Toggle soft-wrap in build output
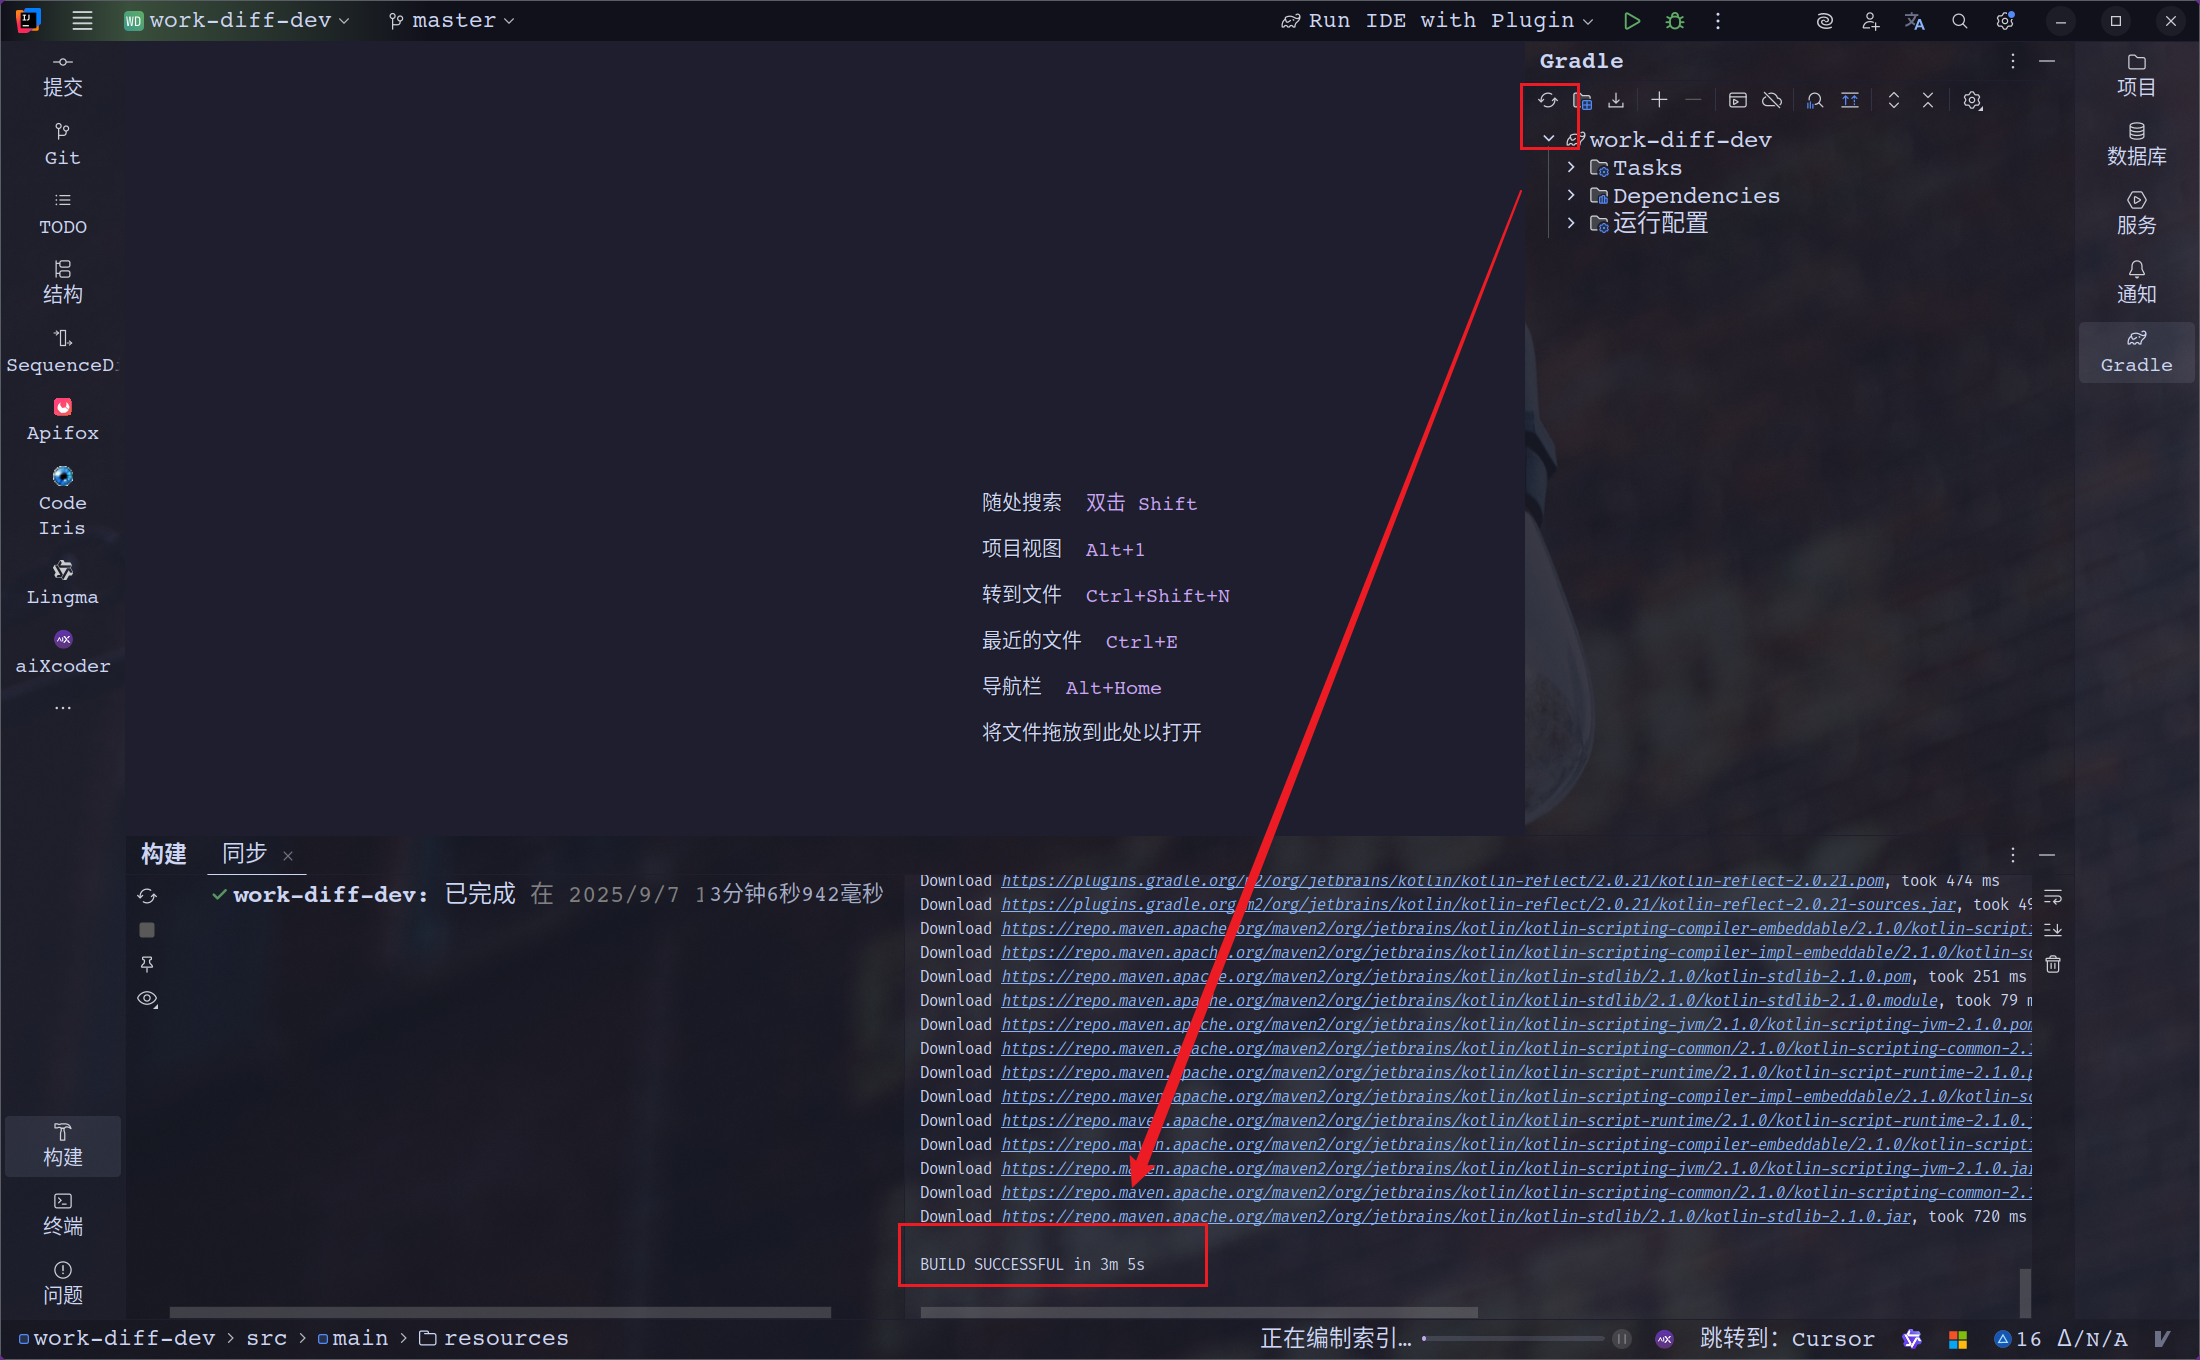This screenshot has width=2200, height=1360. (x=2053, y=896)
